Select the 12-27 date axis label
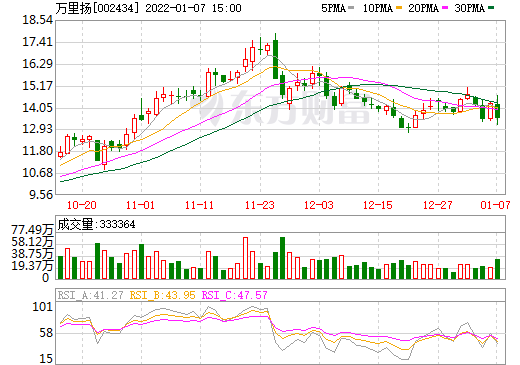520x365 pixels. point(438,205)
